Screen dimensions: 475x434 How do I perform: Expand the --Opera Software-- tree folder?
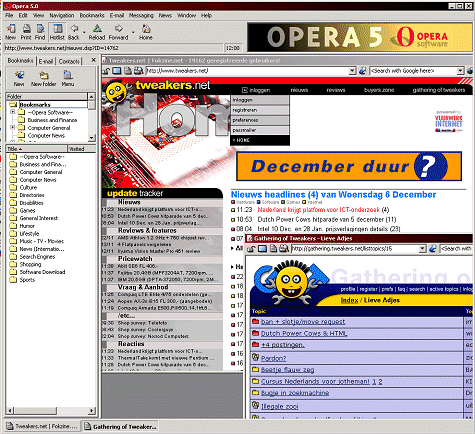13,112
